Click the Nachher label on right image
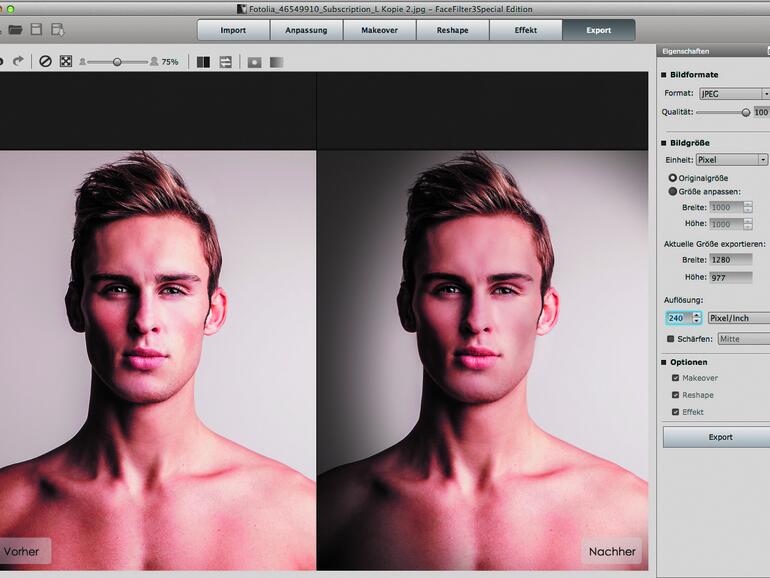This screenshot has width=770, height=578. click(612, 551)
